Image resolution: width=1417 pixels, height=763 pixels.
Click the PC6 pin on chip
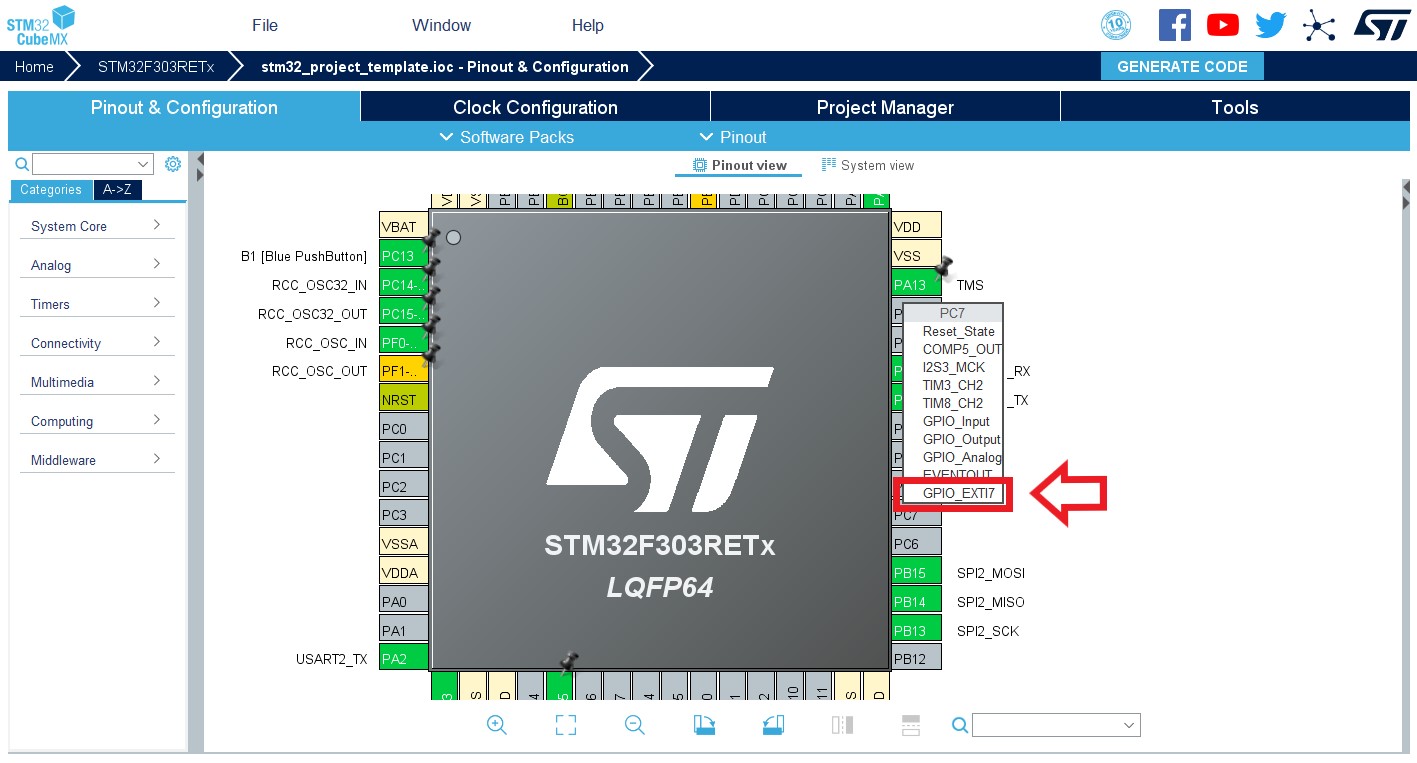(x=916, y=544)
